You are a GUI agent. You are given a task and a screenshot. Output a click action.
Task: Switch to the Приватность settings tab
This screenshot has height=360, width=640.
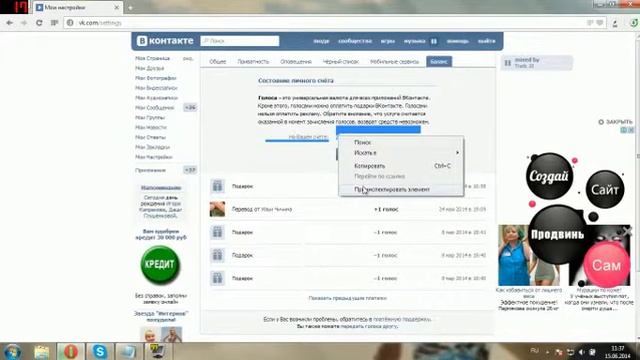(253, 62)
